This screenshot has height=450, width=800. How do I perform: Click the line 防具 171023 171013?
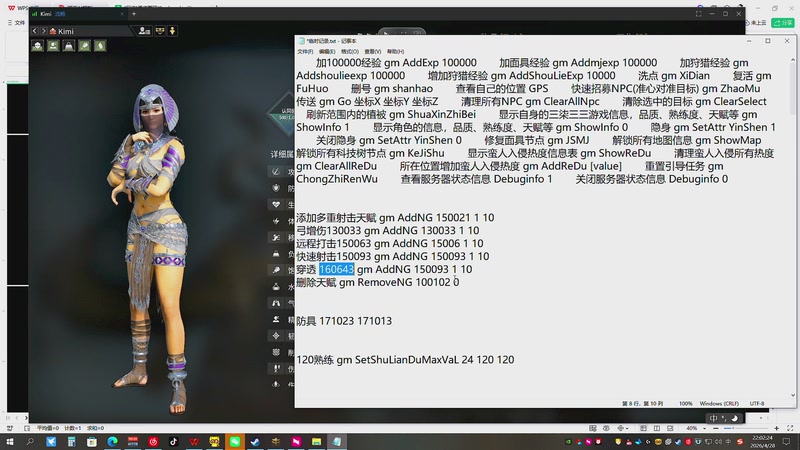point(344,321)
